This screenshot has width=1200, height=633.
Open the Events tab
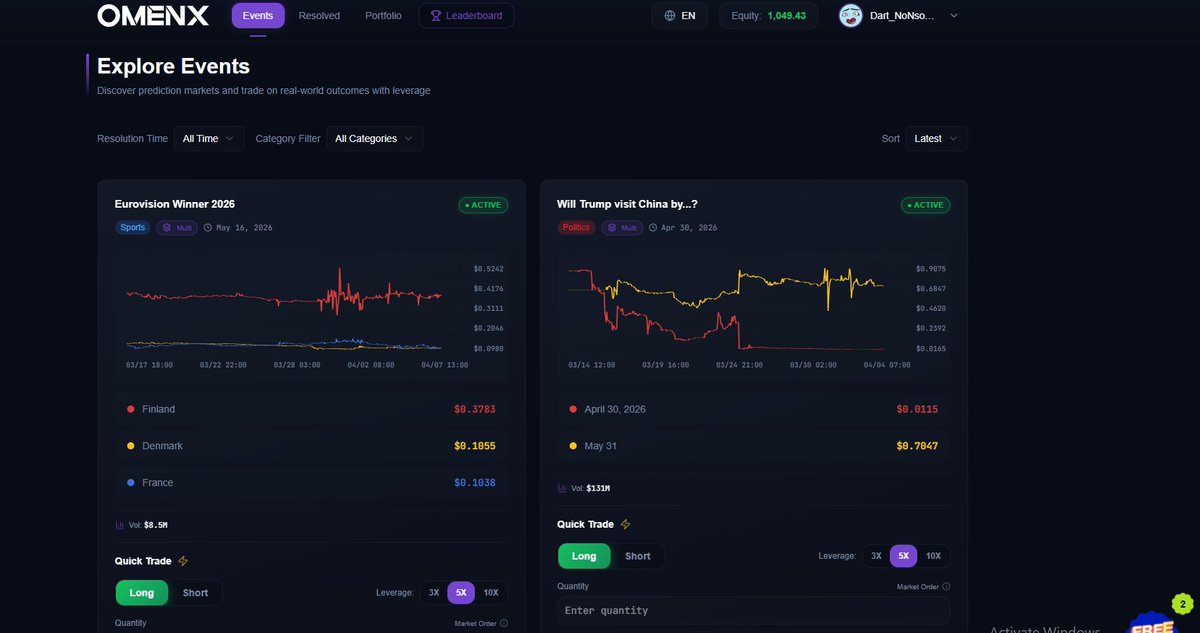pyautogui.click(x=258, y=16)
